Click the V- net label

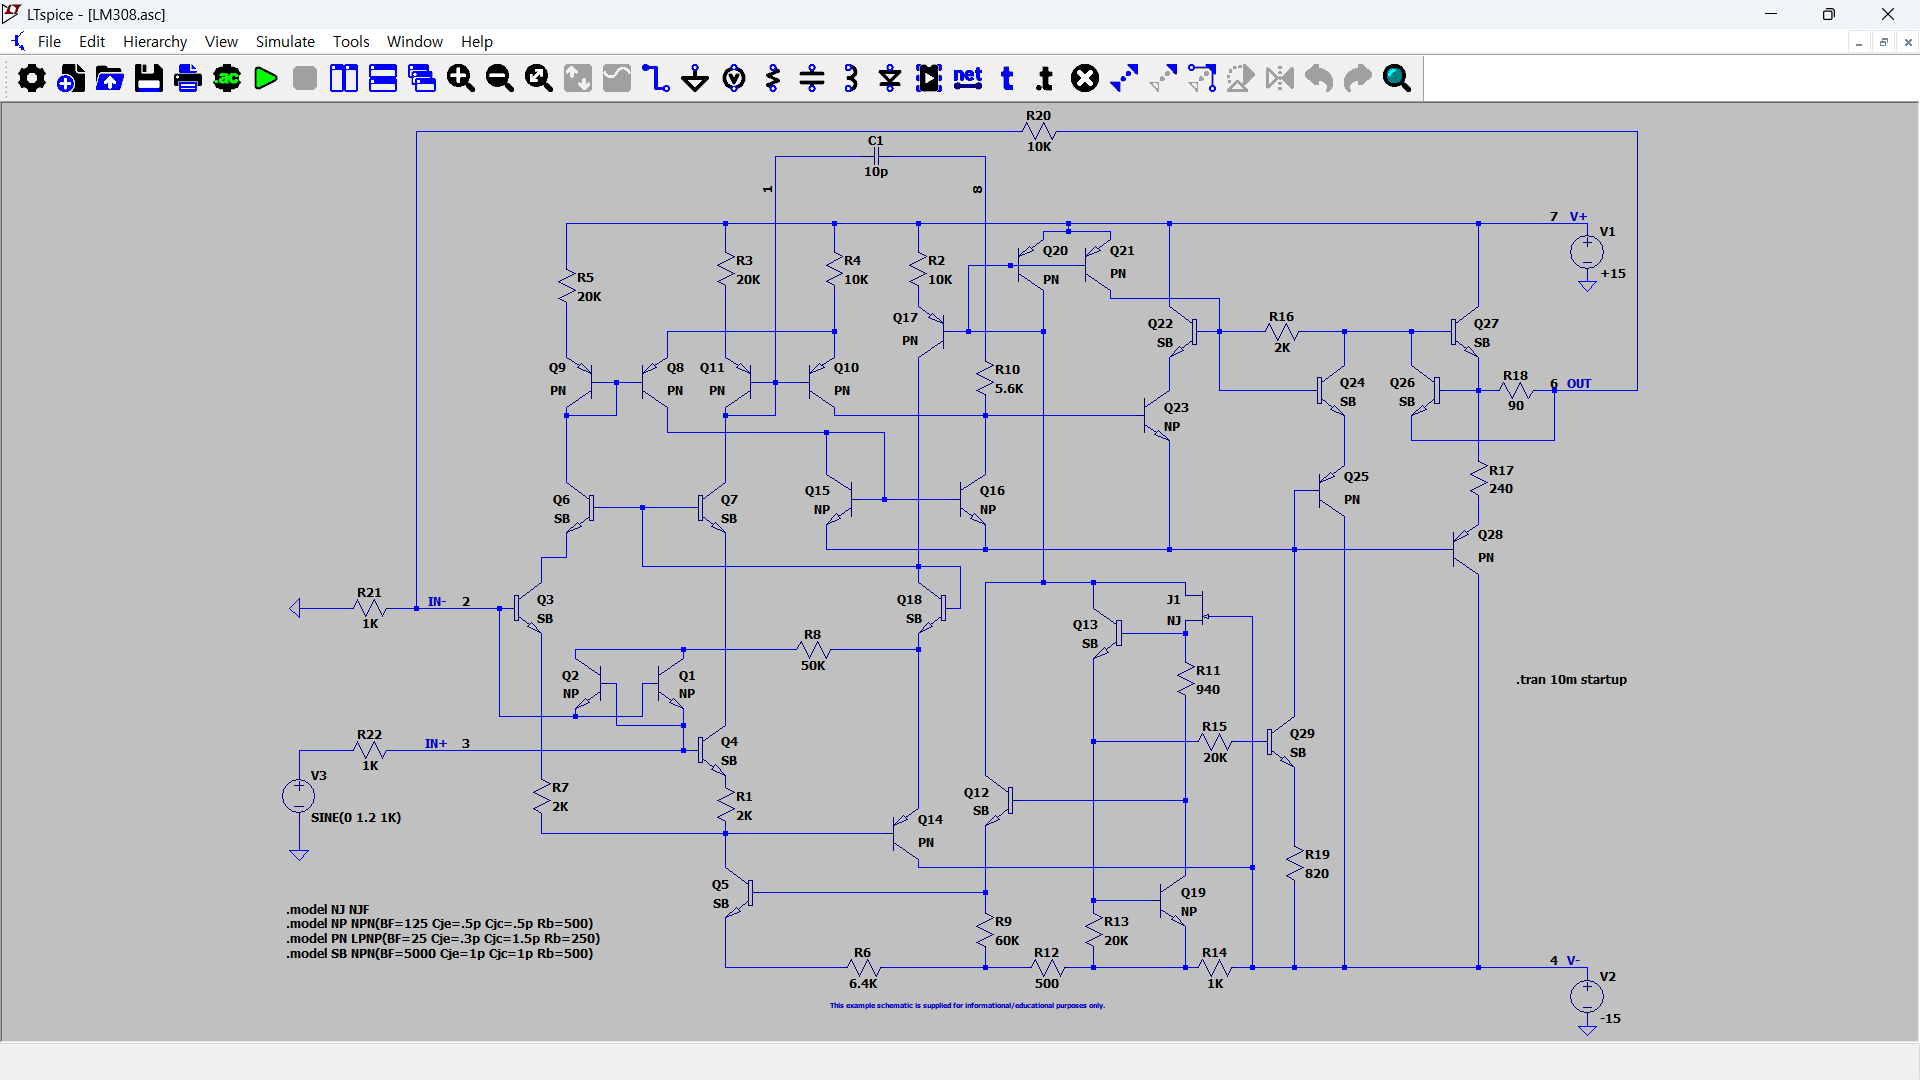pos(1573,960)
